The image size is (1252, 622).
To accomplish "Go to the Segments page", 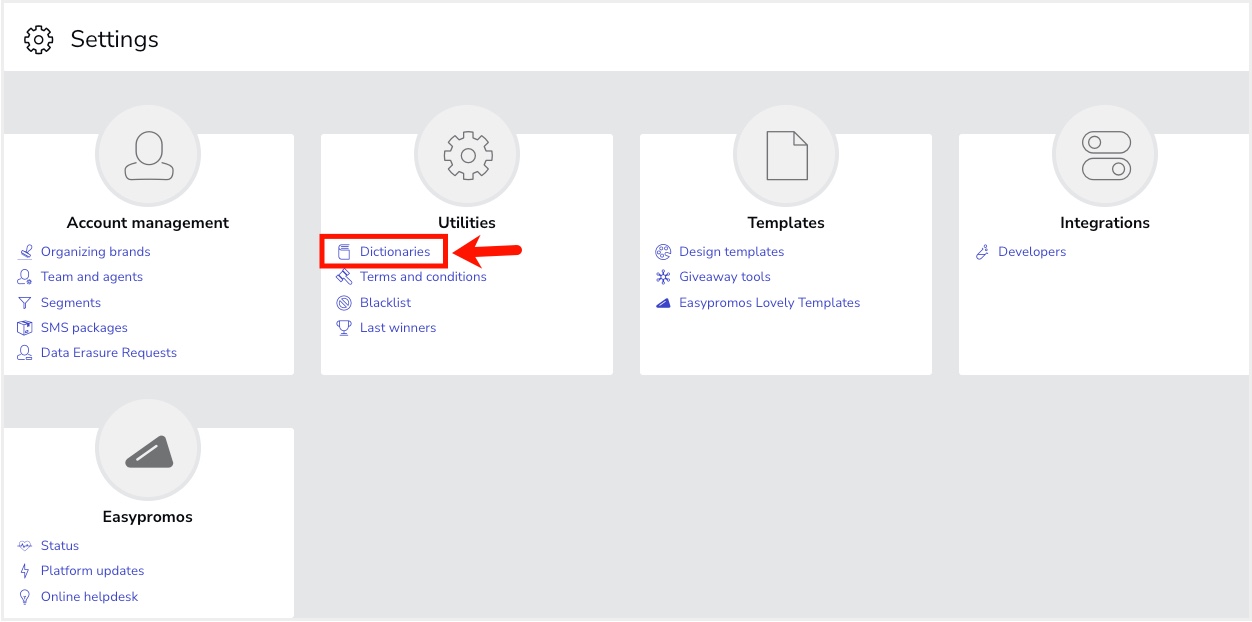I will point(71,303).
